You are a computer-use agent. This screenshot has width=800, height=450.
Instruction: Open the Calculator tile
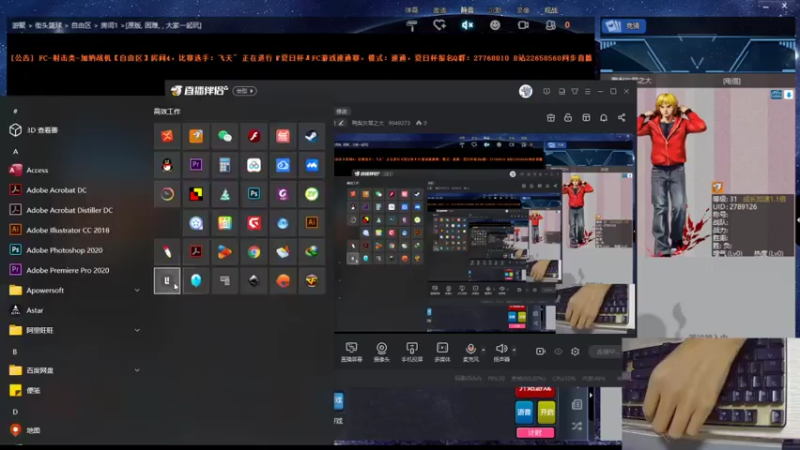pyautogui.click(x=225, y=165)
